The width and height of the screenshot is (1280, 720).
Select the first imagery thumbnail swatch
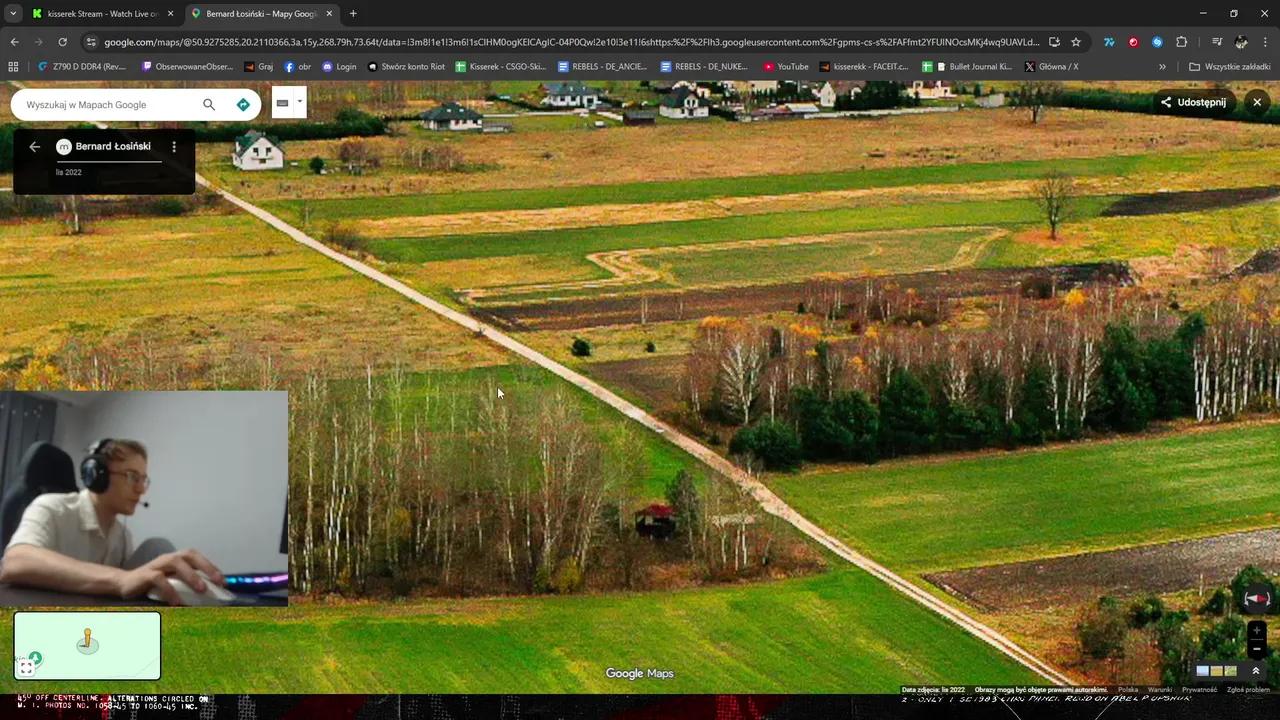(1202, 671)
